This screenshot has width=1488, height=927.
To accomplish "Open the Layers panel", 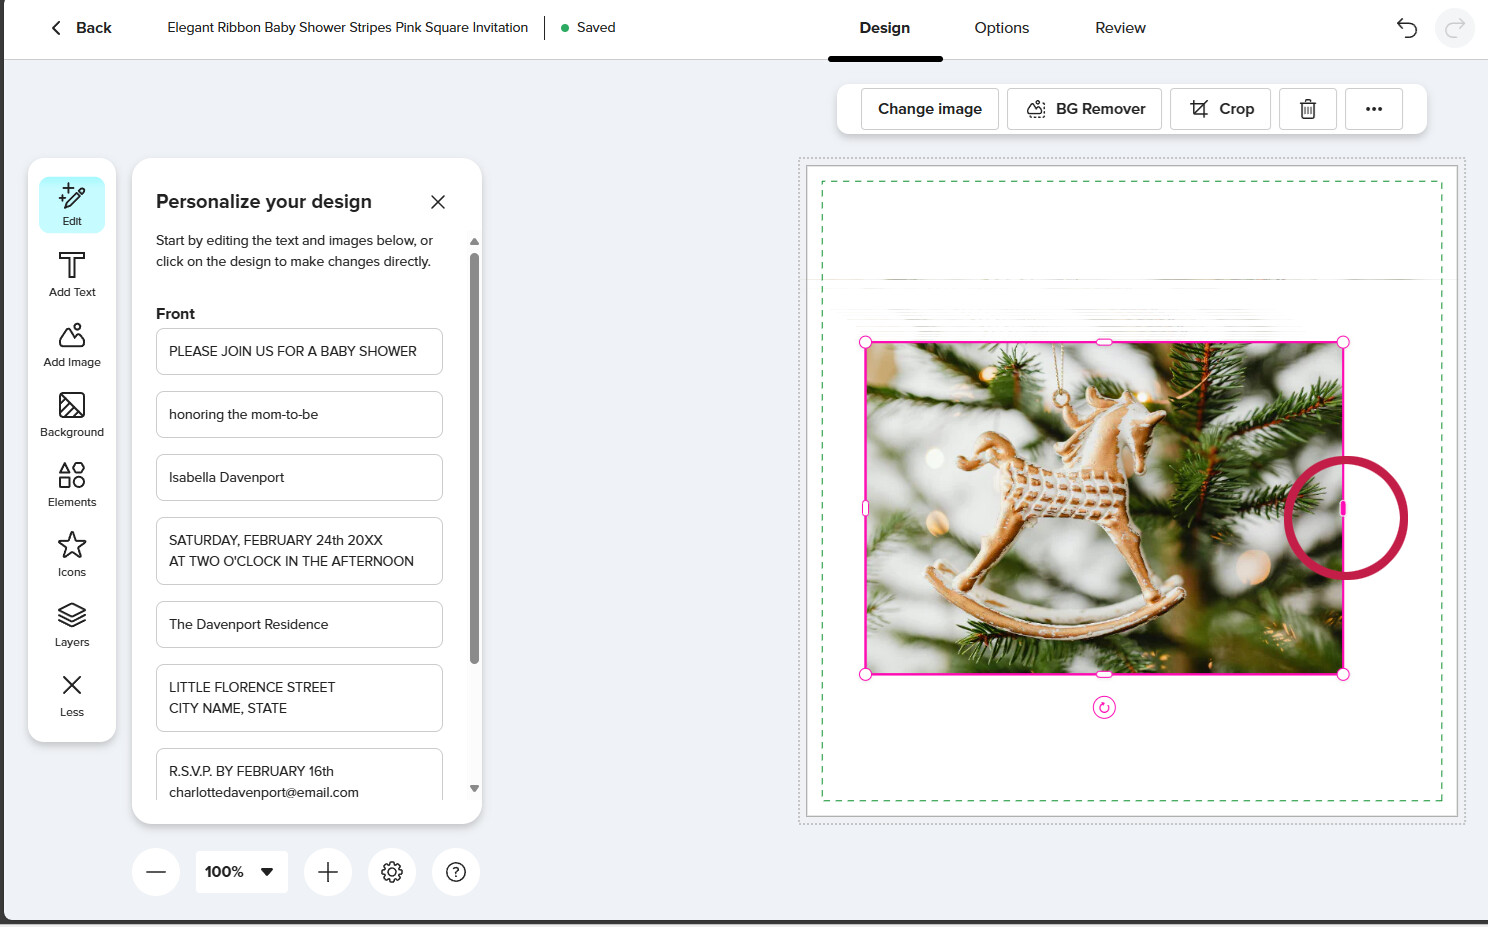I will click(x=72, y=625).
